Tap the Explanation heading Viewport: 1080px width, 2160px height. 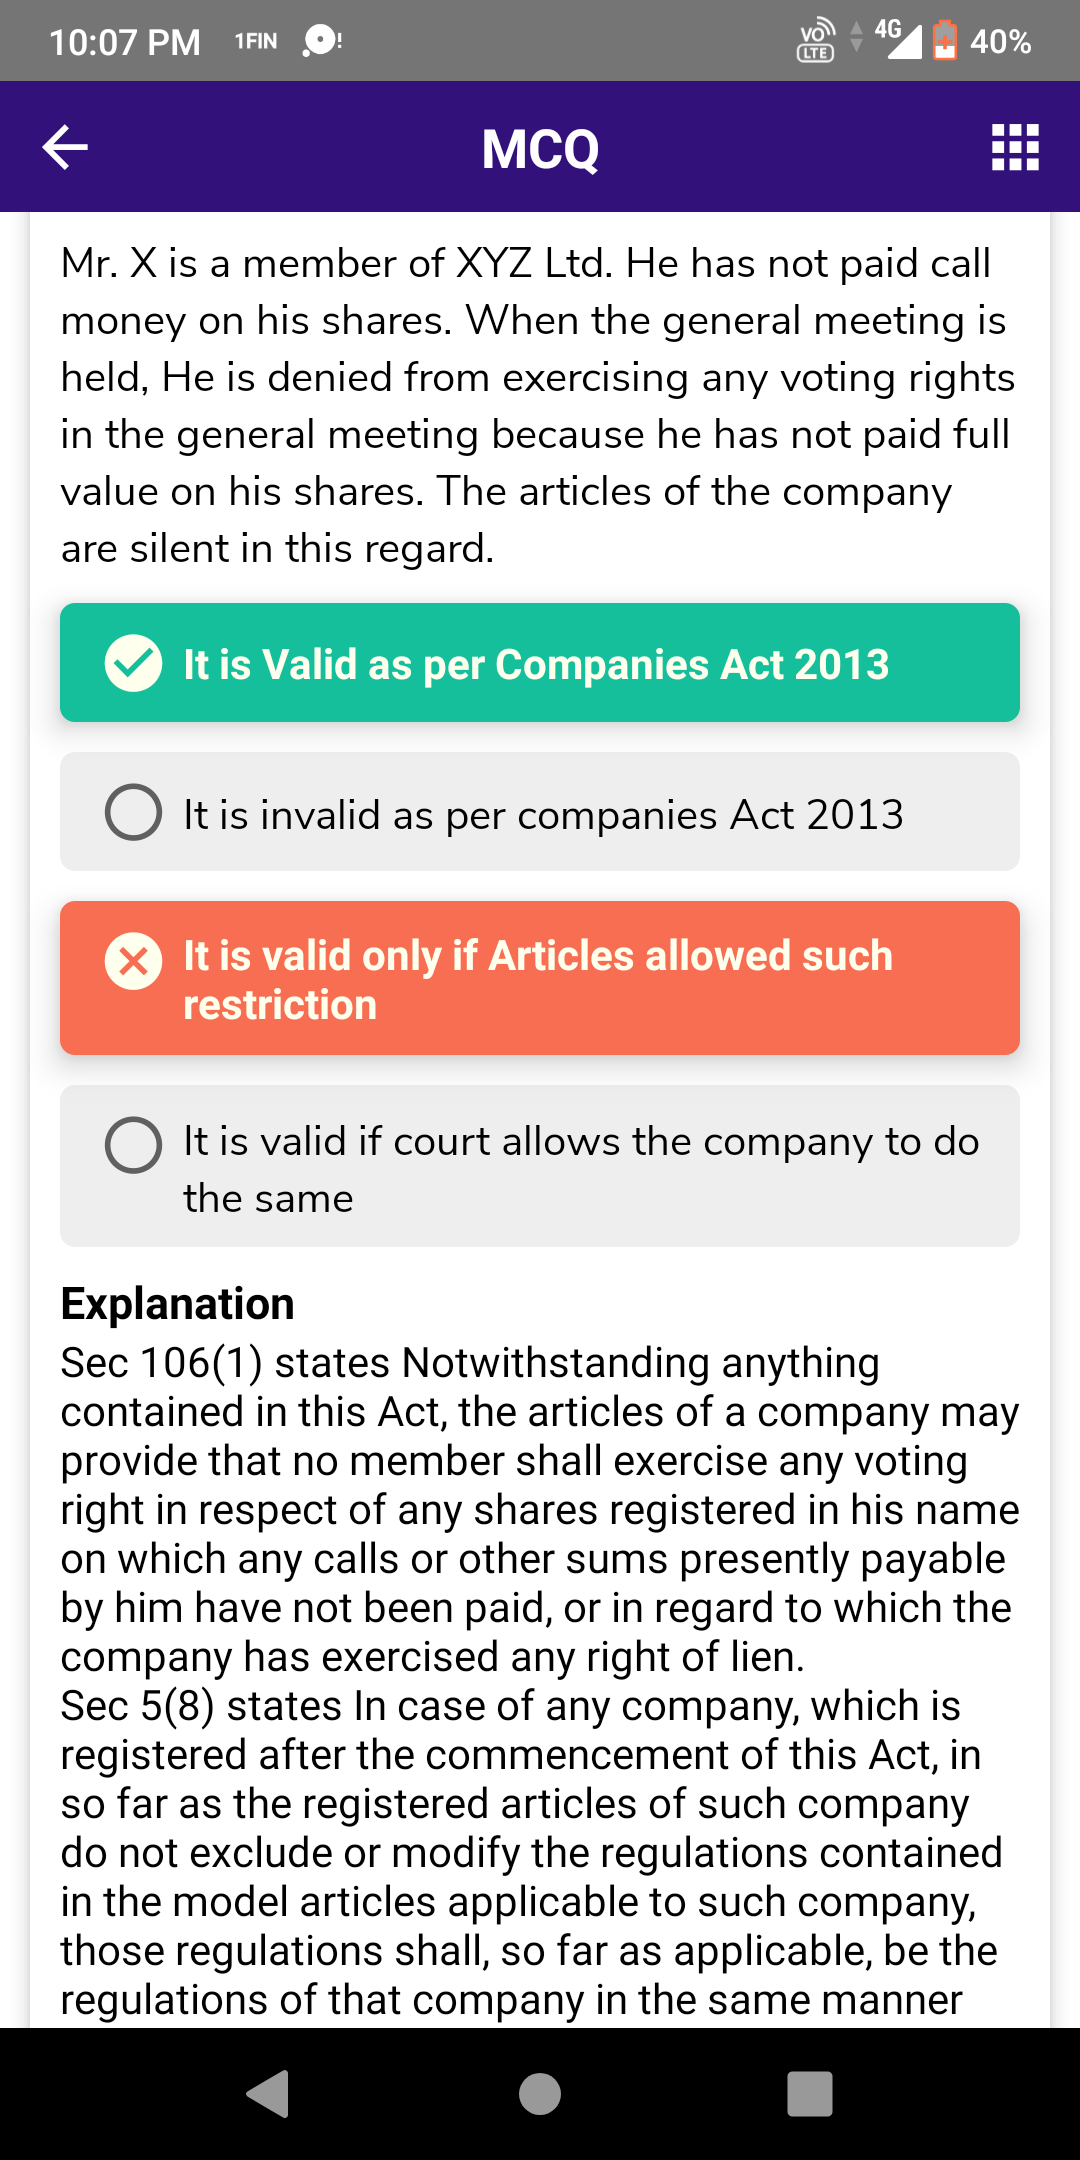[x=178, y=1304]
